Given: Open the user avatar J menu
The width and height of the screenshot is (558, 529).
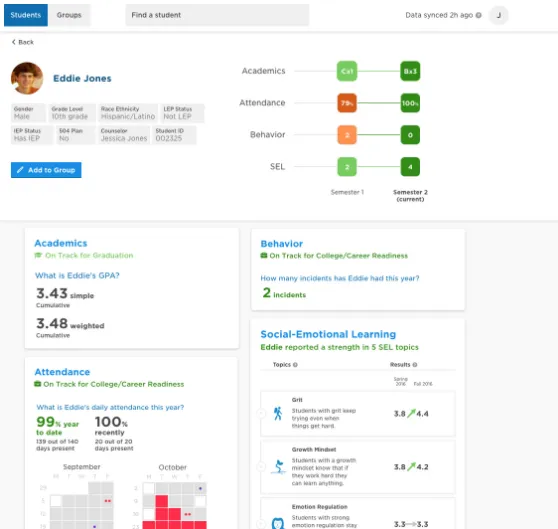Looking at the screenshot, I should click(x=499, y=15).
